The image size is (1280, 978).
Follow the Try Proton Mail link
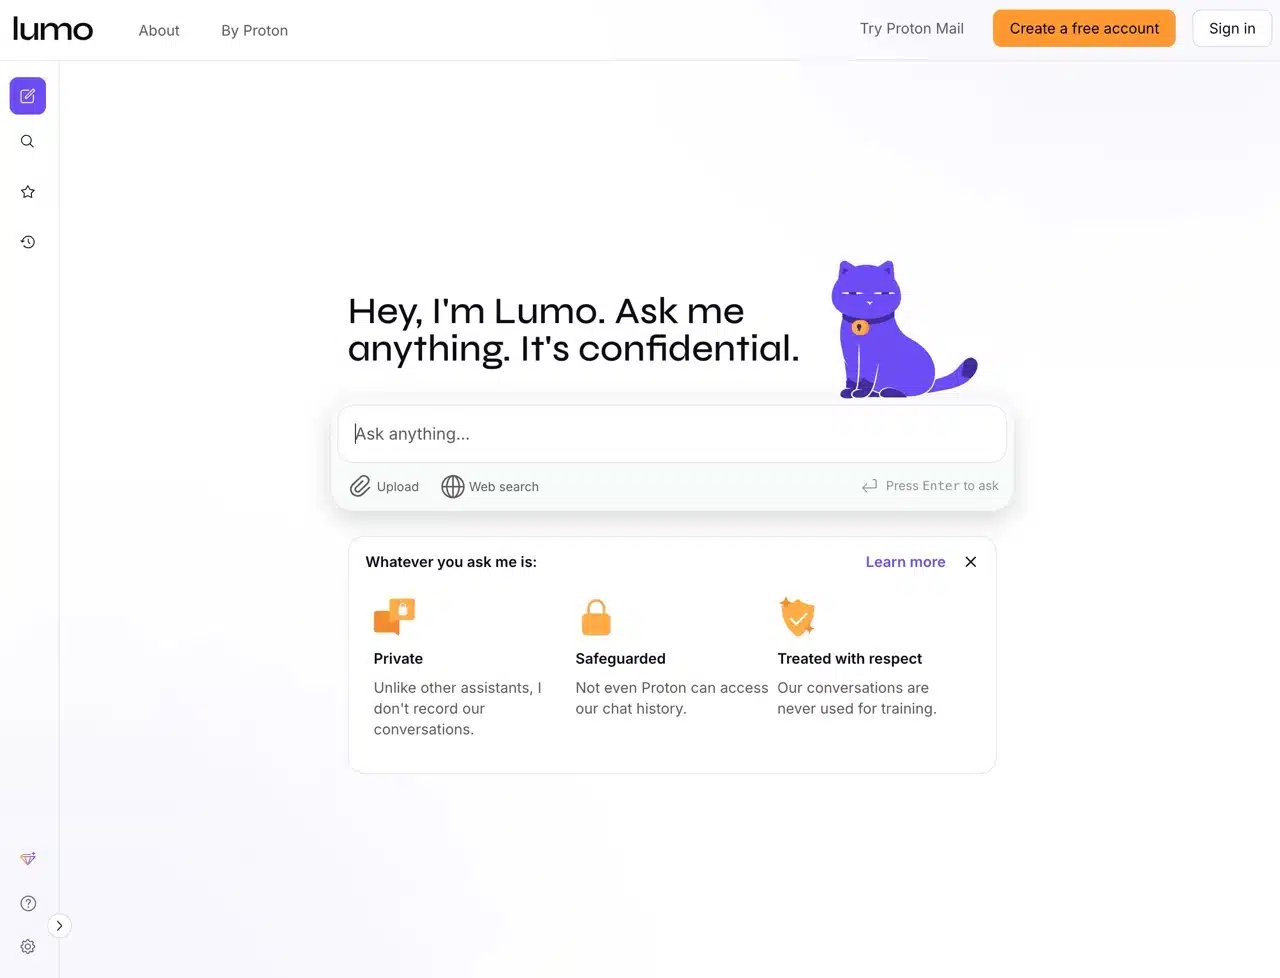tap(912, 28)
